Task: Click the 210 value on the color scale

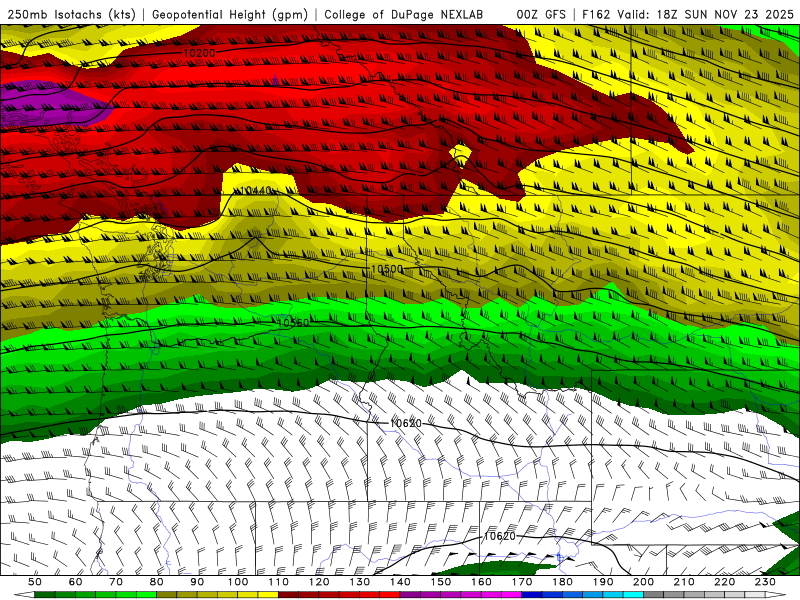Action: pos(684,582)
